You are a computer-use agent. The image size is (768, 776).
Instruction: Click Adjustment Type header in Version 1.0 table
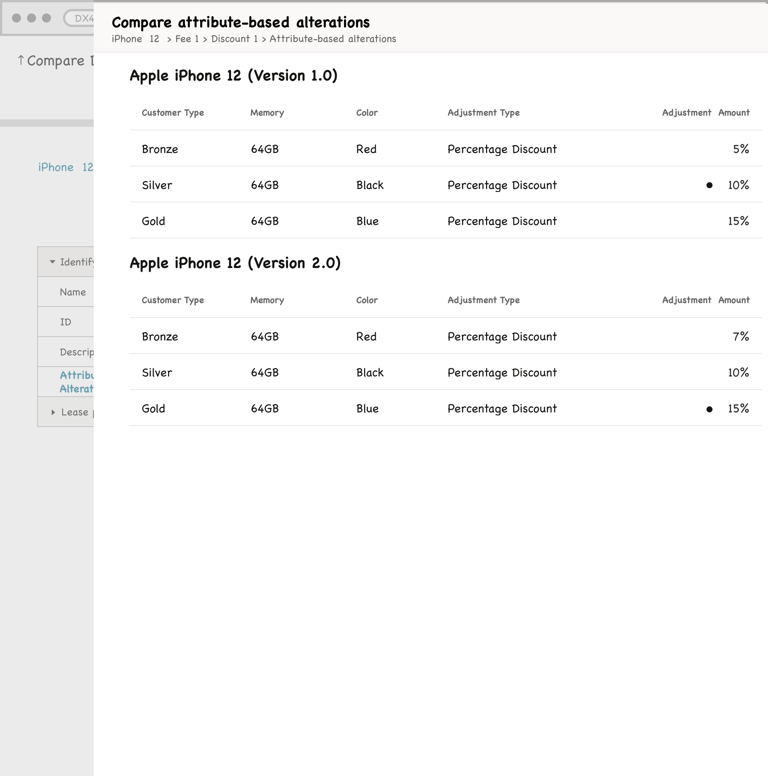(483, 113)
